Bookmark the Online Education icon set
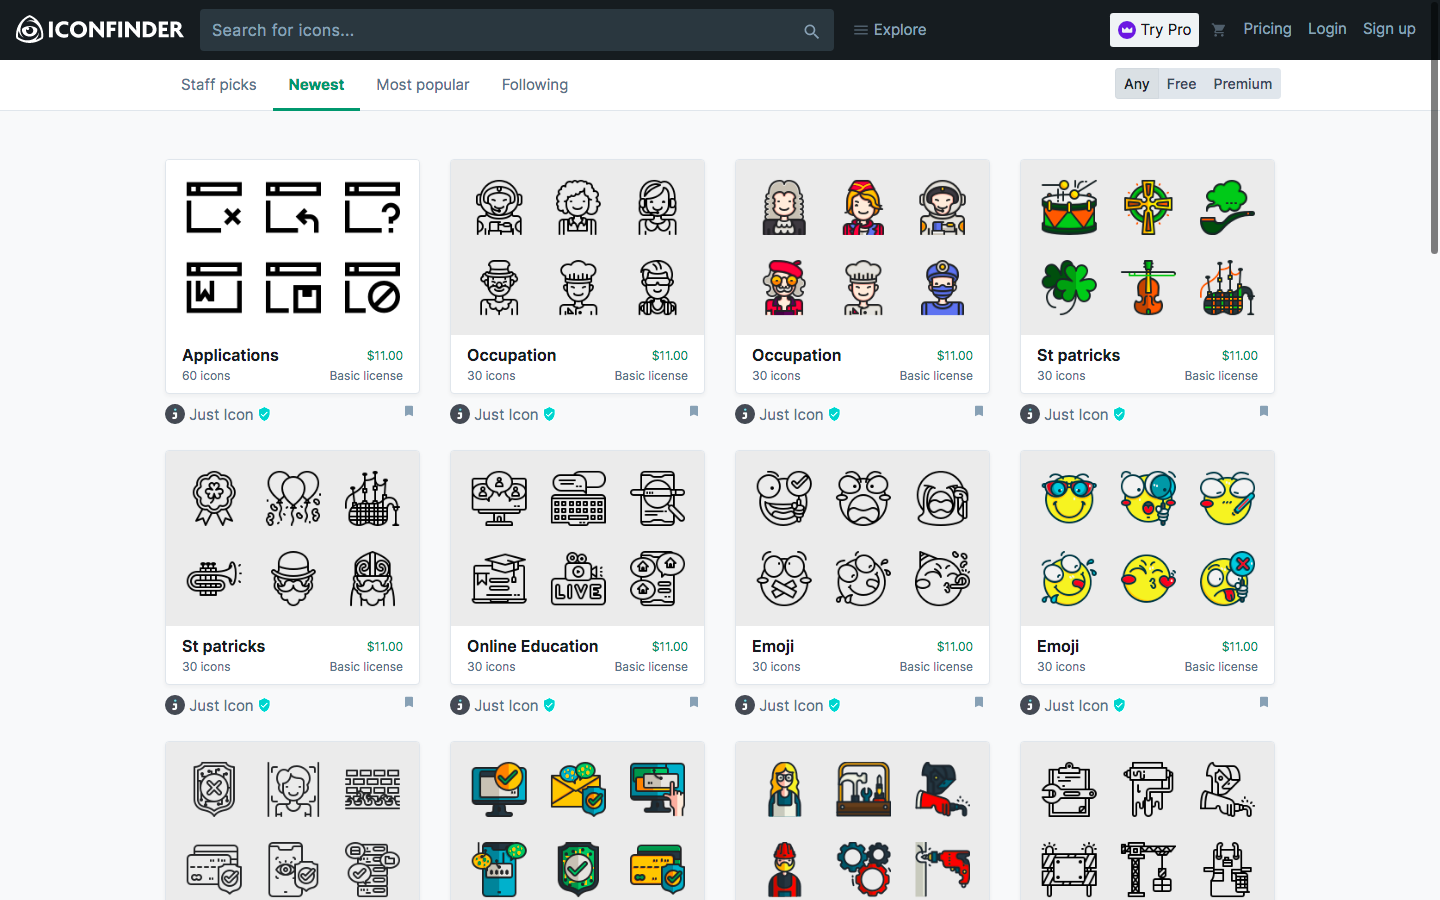 693,702
